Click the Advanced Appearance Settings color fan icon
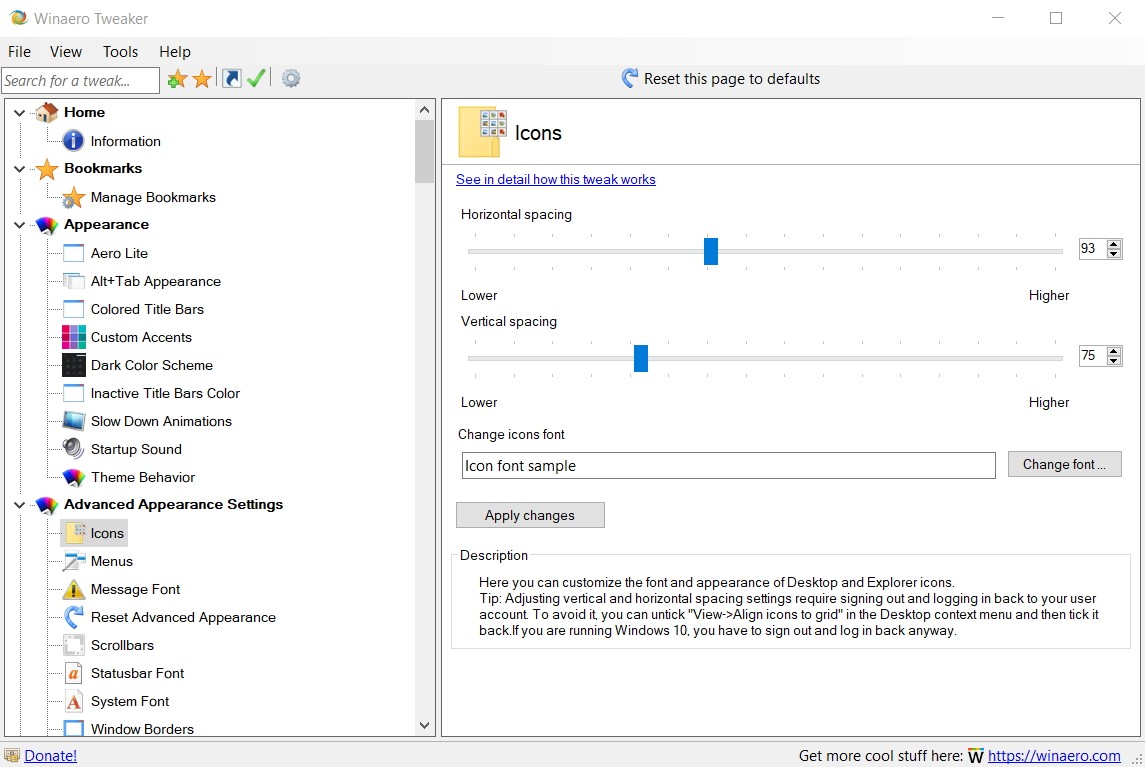1145x767 pixels. (47, 505)
